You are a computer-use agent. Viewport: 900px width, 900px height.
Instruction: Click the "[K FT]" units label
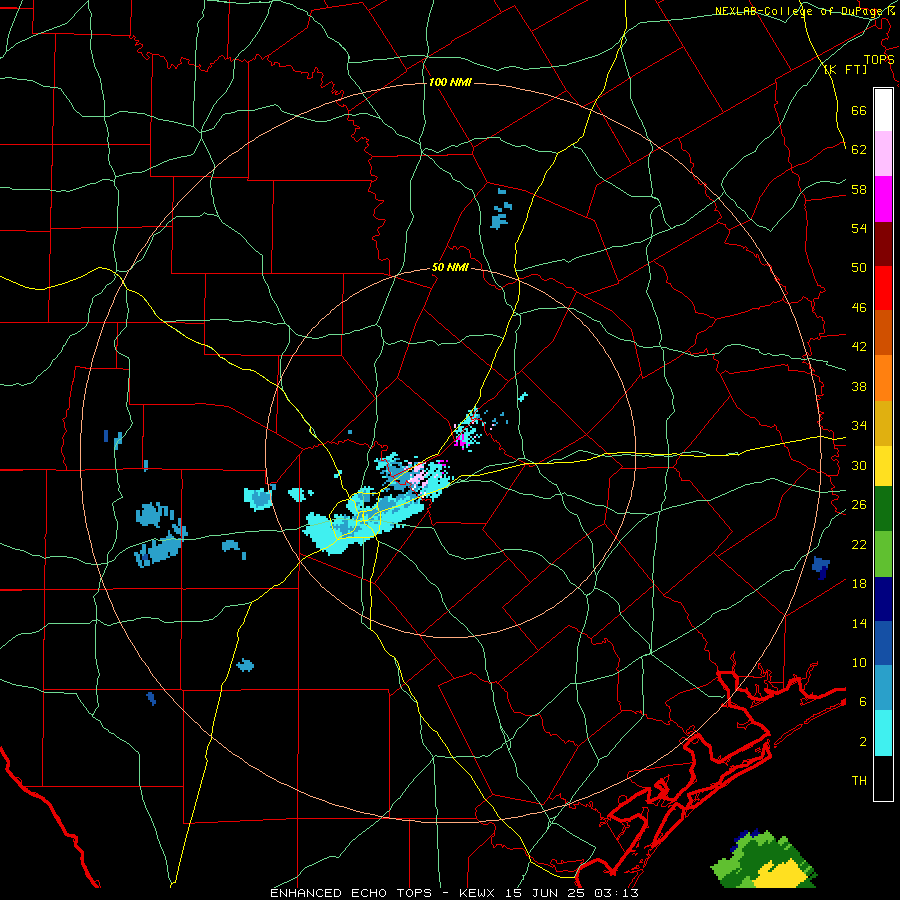(x=845, y=69)
